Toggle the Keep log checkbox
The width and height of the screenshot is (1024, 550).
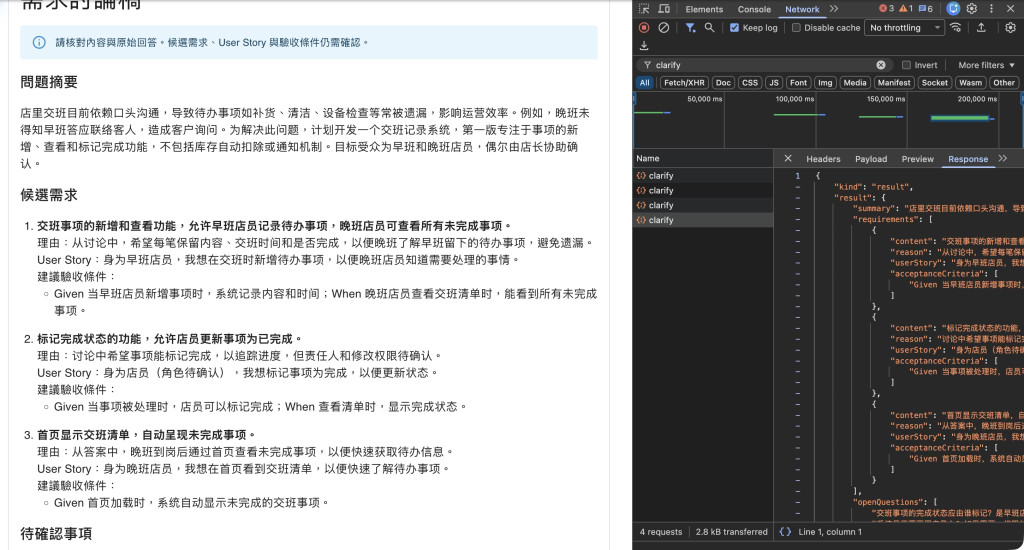(x=735, y=27)
